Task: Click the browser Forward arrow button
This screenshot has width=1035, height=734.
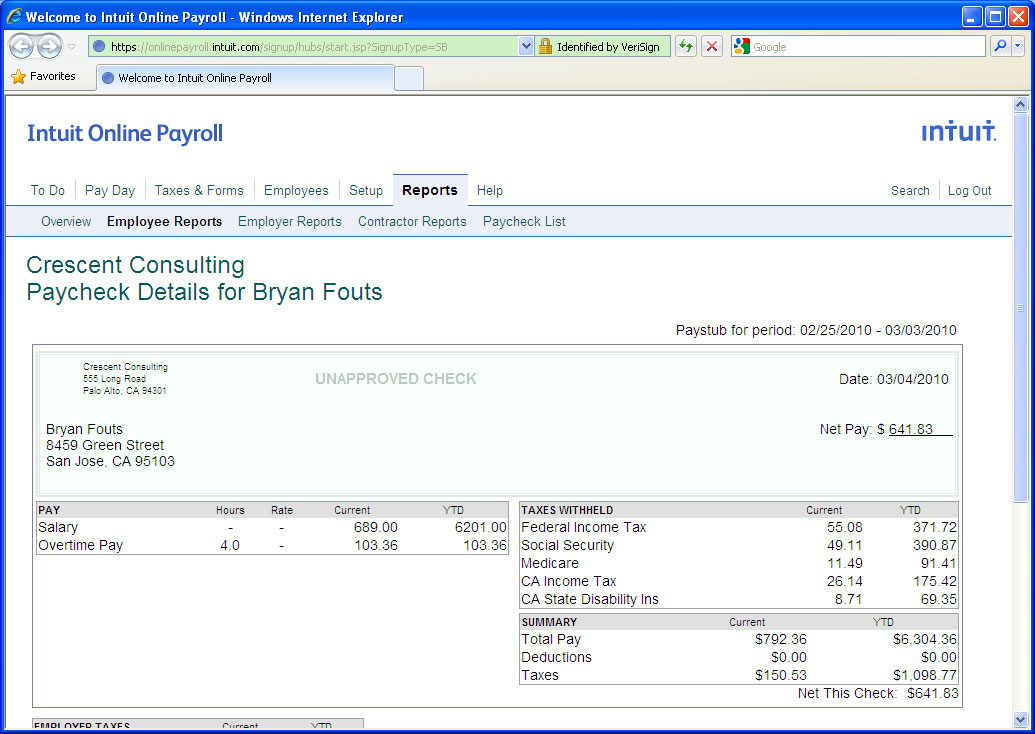Action: point(50,46)
